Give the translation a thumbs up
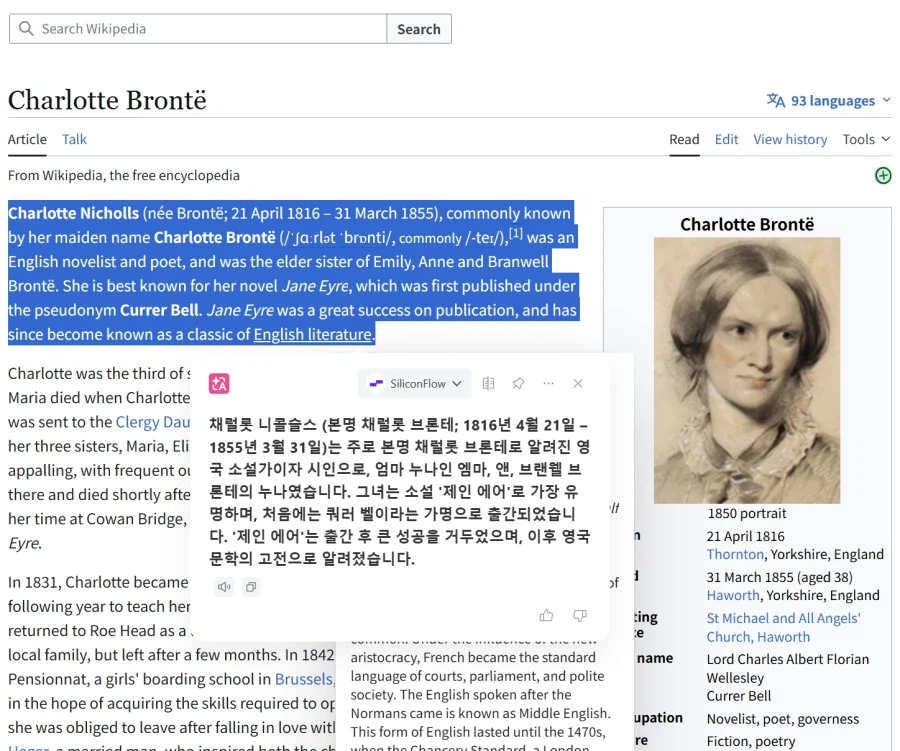 coord(546,617)
